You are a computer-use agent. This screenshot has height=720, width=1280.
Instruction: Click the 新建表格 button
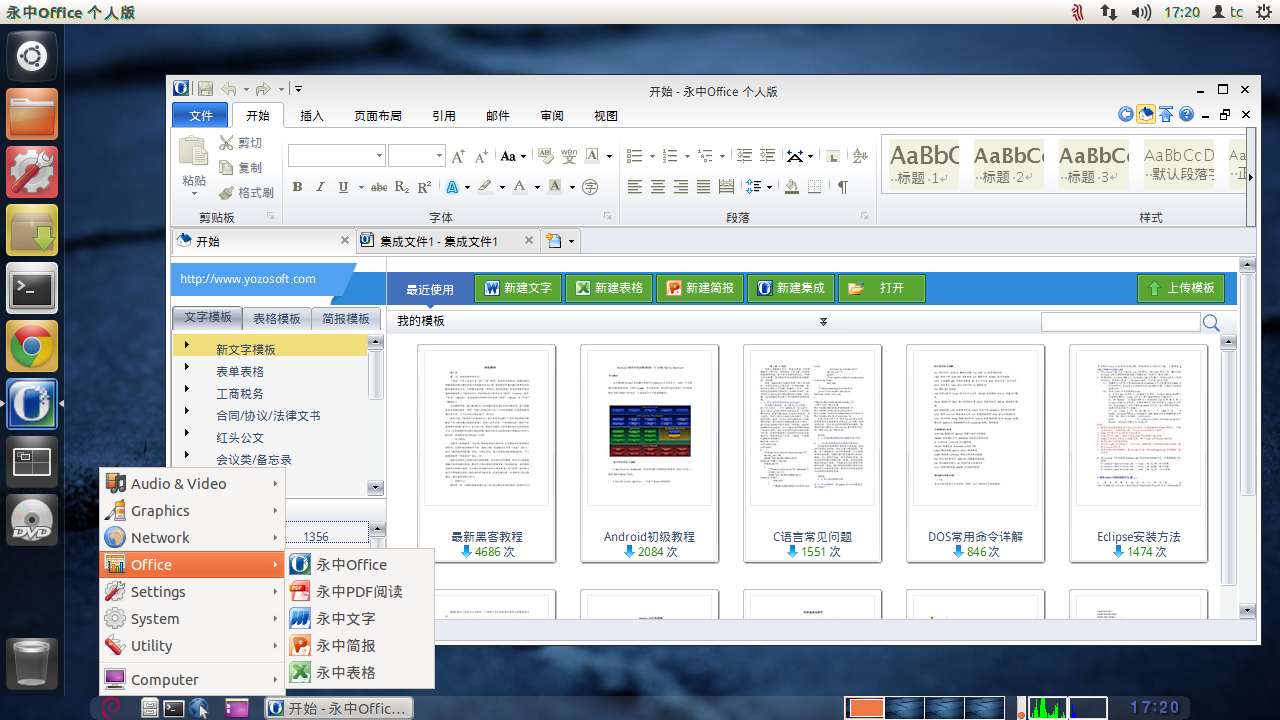tap(609, 288)
